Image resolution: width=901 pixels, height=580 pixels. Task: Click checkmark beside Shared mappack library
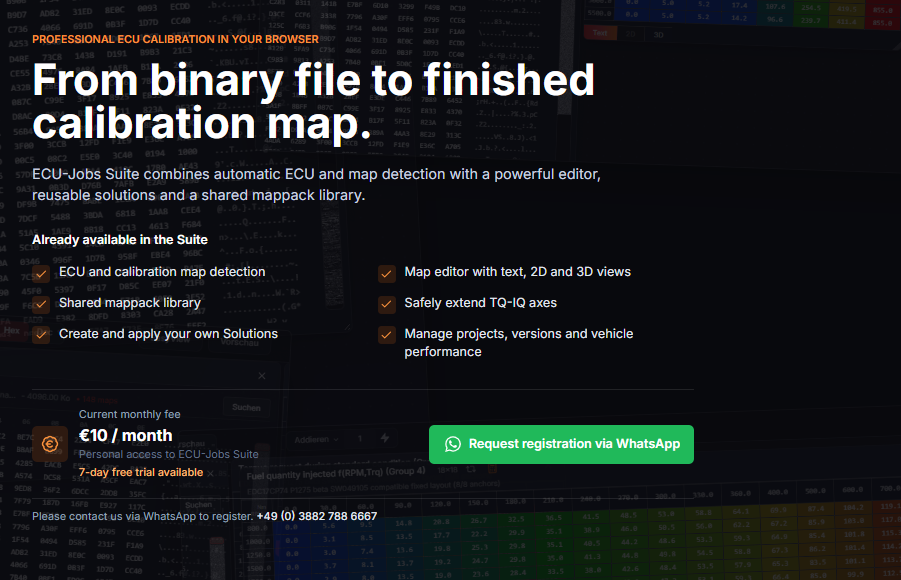[x=41, y=304]
